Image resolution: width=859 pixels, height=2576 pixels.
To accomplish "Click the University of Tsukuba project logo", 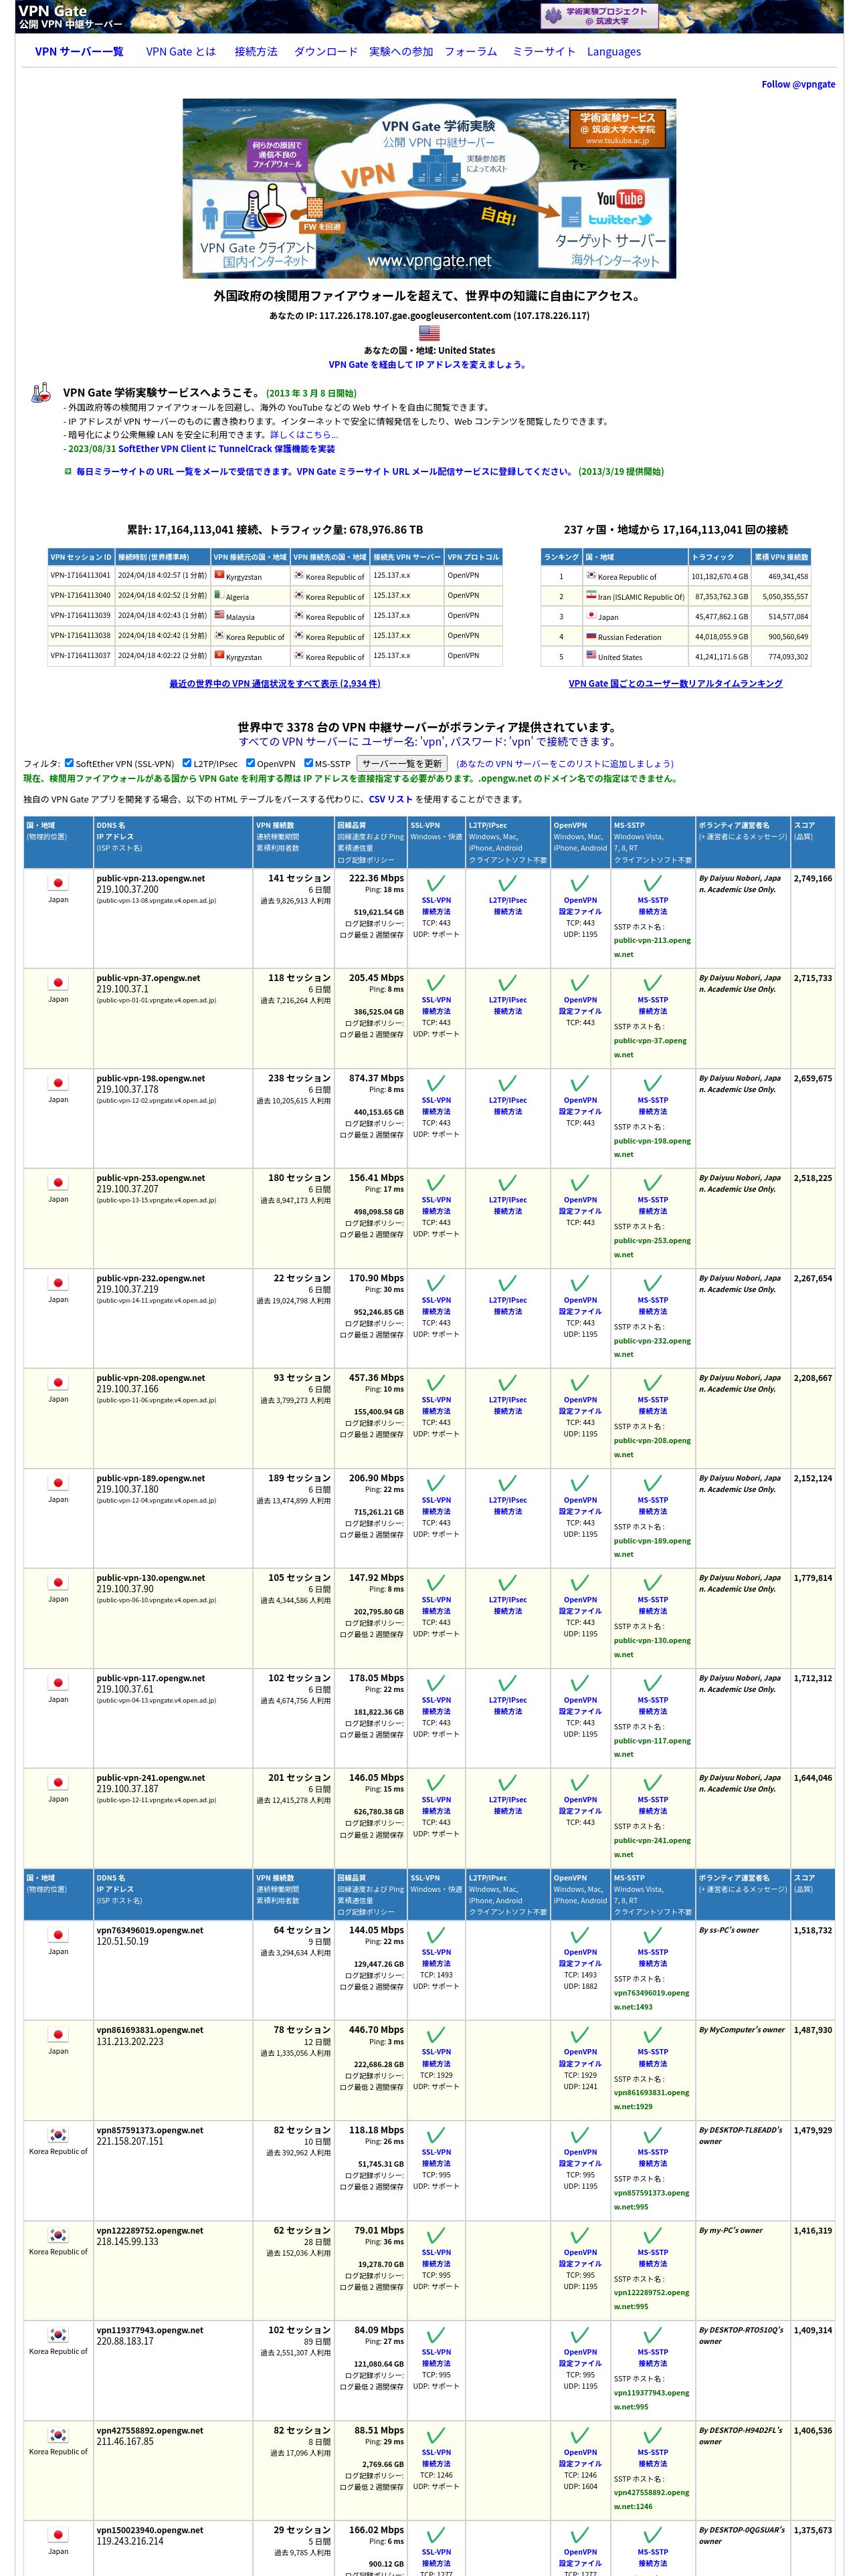I will [x=601, y=16].
